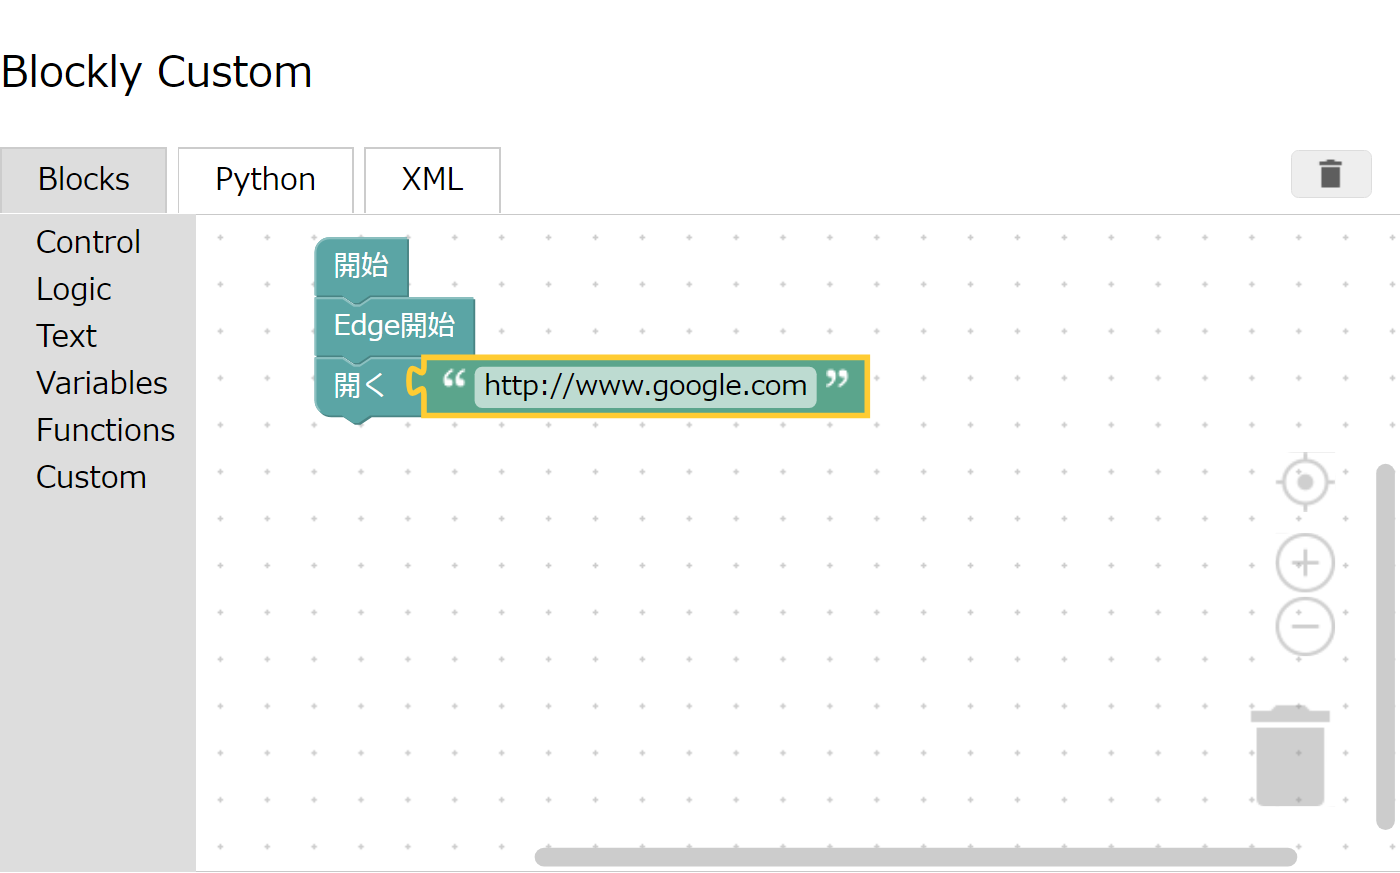The width and height of the screenshot is (1400, 873).
Task: Select the Edge開始 block
Action: (x=394, y=324)
